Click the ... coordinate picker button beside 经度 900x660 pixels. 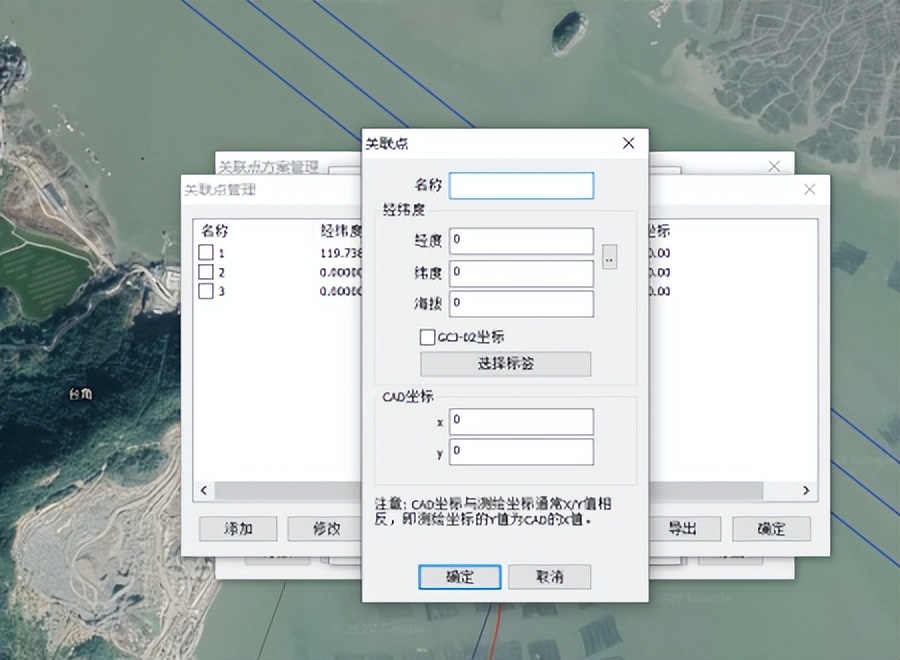pyautogui.click(x=609, y=257)
